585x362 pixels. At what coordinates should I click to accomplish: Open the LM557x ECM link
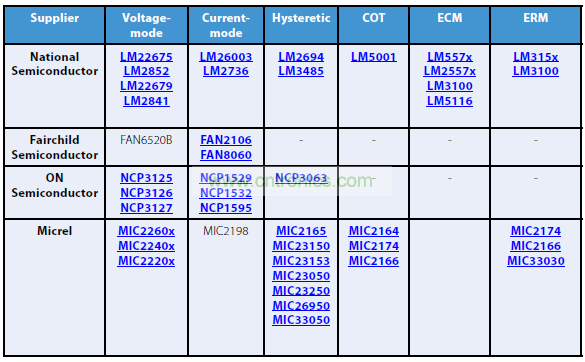(x=450, y=57)
